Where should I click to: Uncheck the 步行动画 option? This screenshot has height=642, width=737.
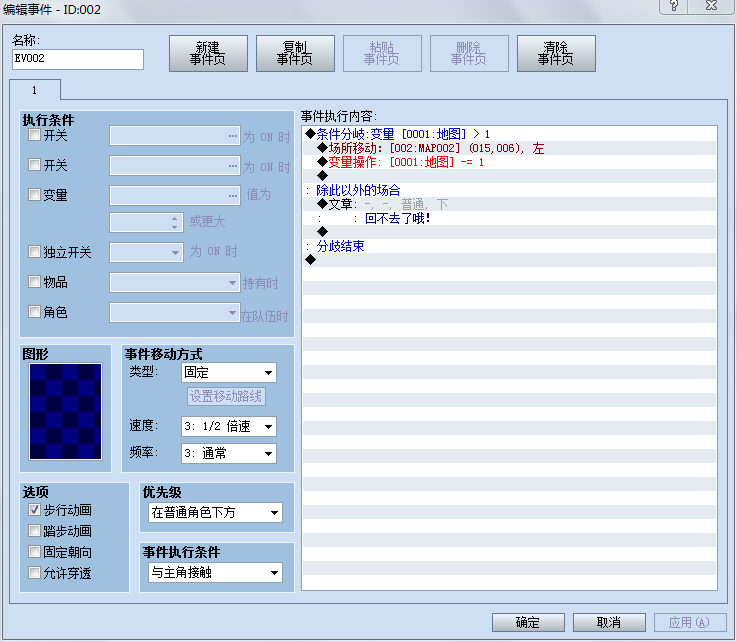click(x=34, y=510)
